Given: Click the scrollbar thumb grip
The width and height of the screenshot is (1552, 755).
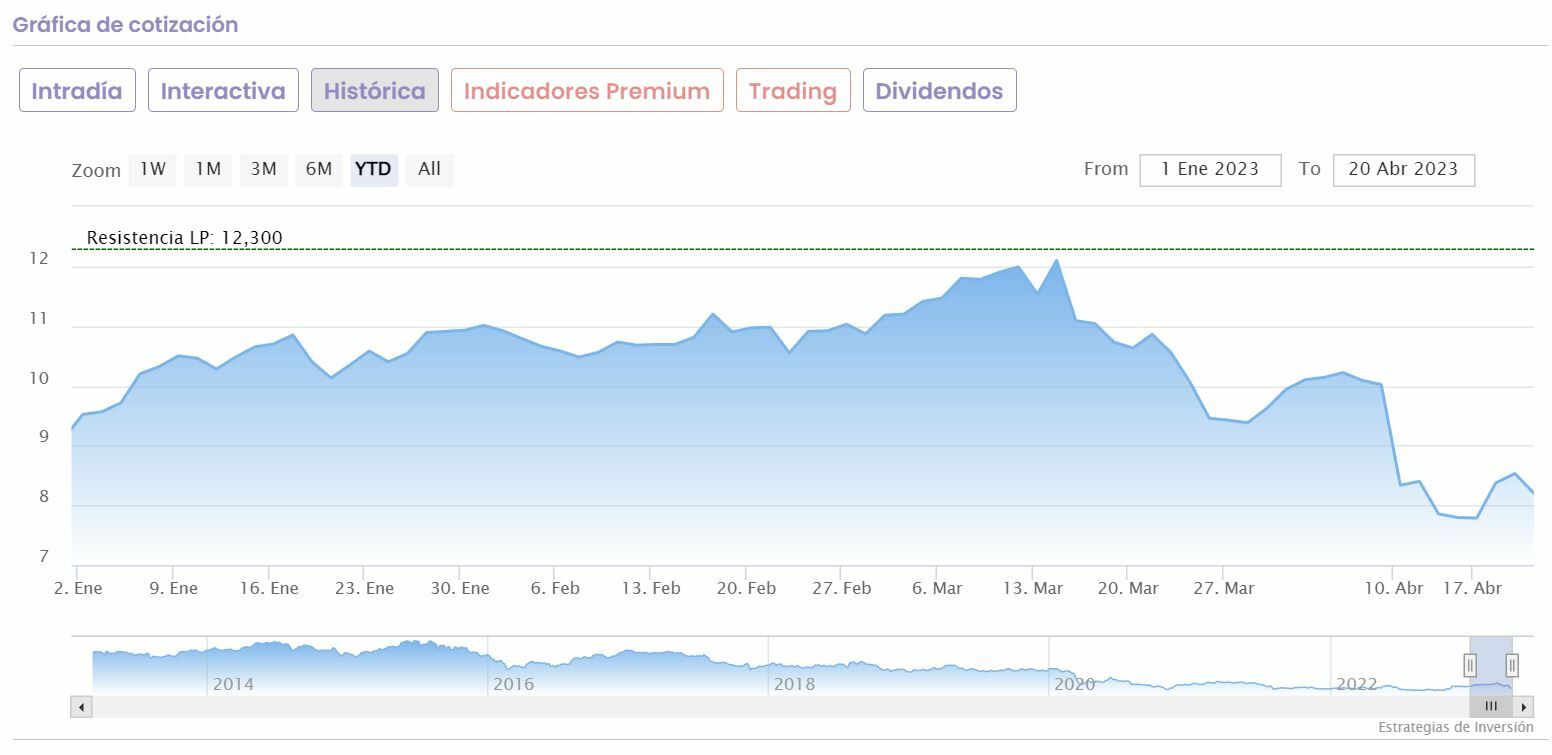Looking at the screenshot, I should [1491, 707].
